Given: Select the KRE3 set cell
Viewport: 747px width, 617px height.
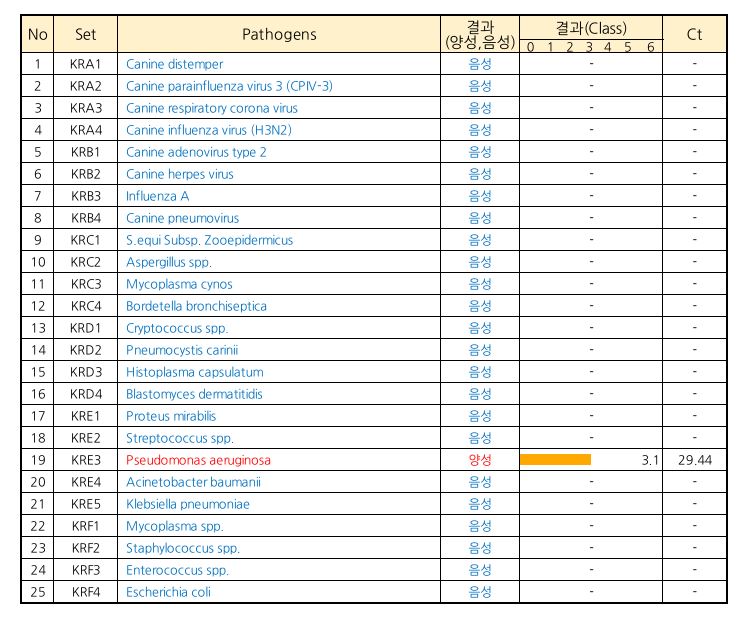Looking at the screenshot, I should click(x=86, y=460).
